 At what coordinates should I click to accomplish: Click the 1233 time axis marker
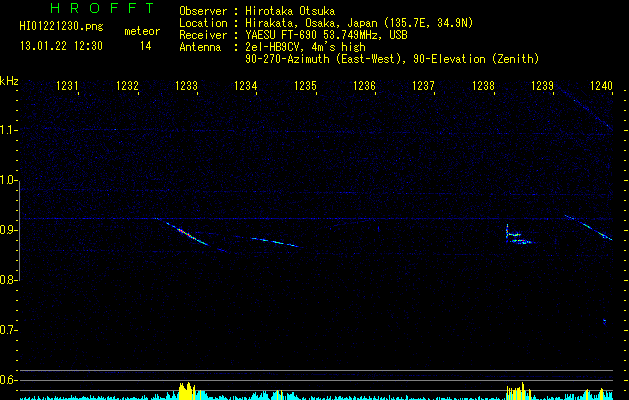(186, 86)
